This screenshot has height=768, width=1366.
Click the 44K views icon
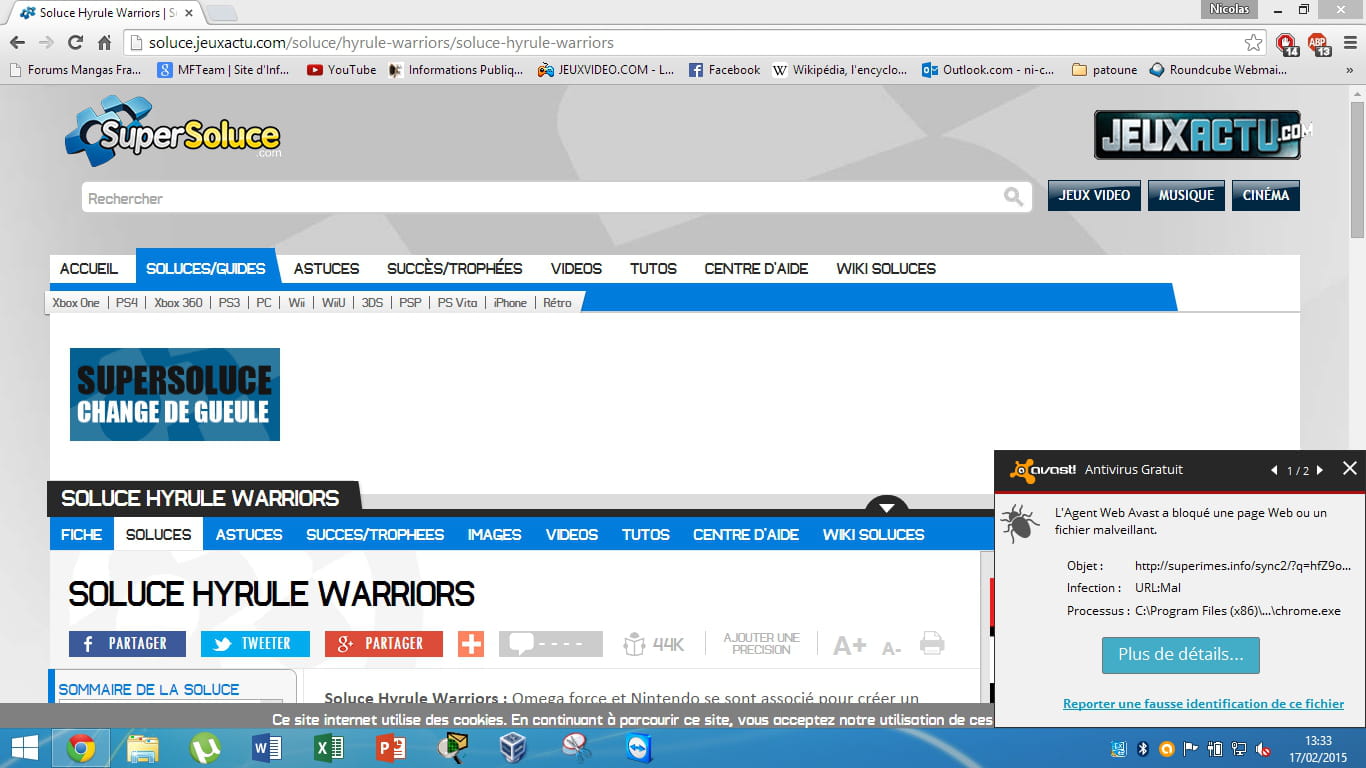(652, 644)
